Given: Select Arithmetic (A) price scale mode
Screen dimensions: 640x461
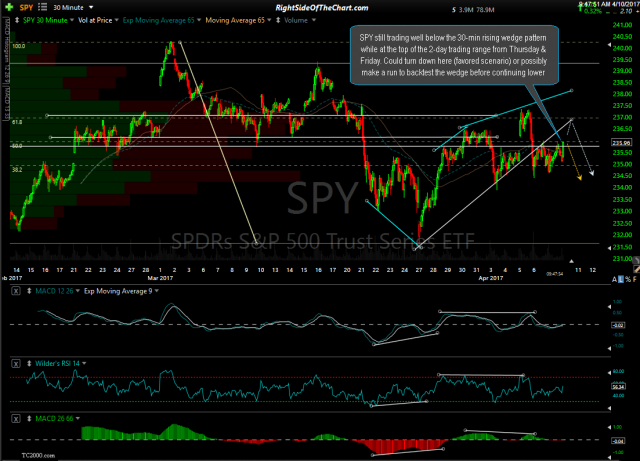Looking at the screenshot, I should point(615,280).
